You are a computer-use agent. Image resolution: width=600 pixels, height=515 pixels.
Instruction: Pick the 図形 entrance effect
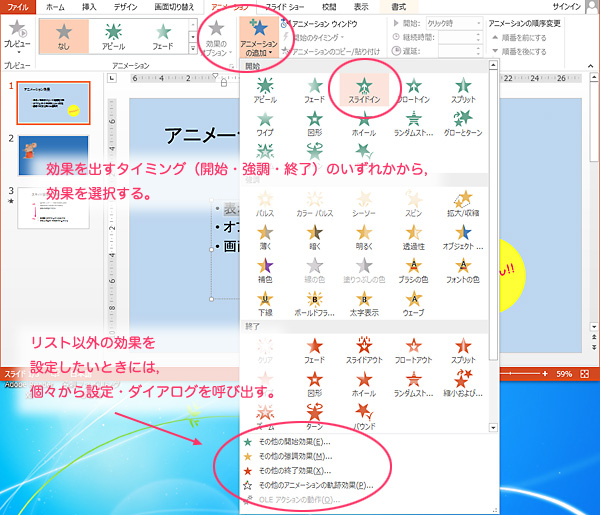pyautogui.click(x=315, y=124)
